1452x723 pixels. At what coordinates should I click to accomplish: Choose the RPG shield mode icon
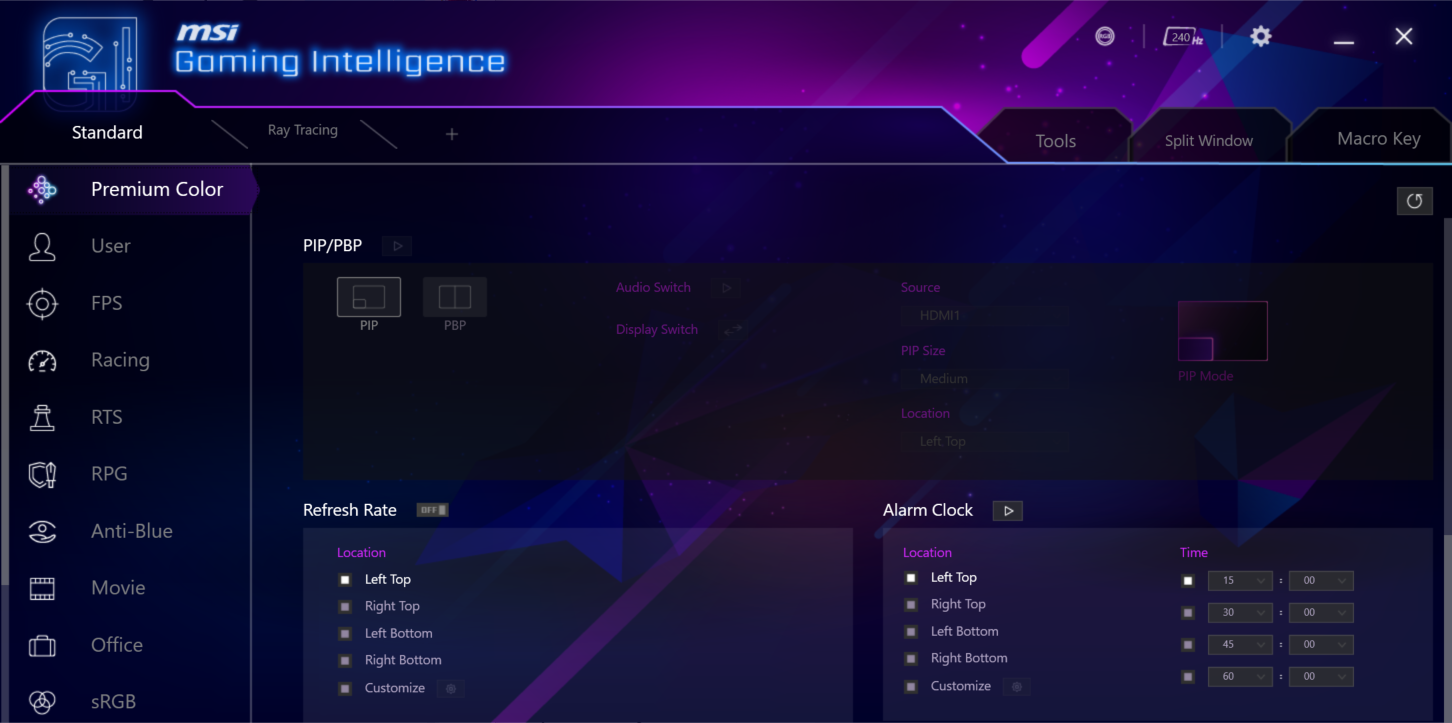pyautogui.click(x=42, y=474)
